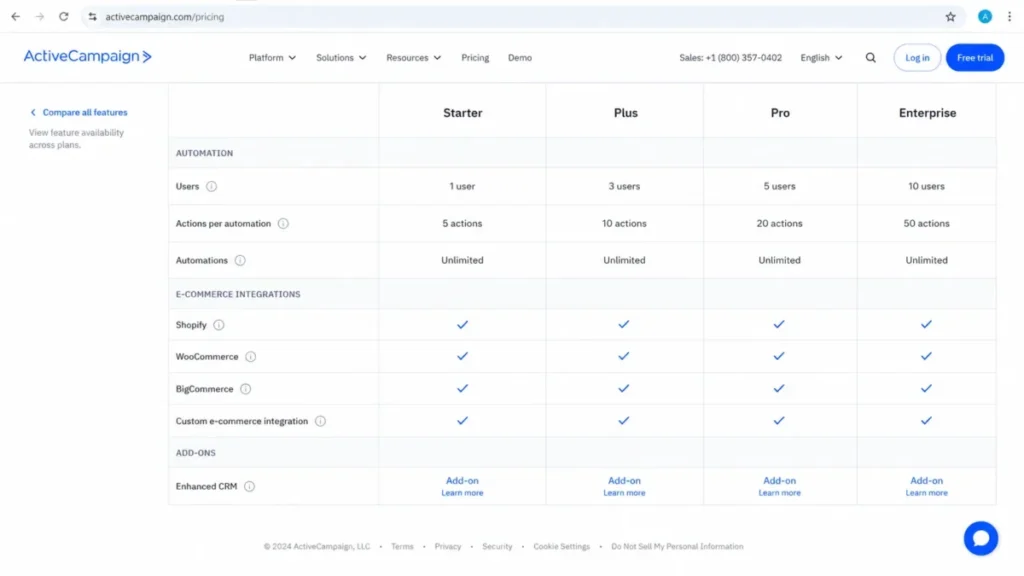1024x576 pixels.
Task: Select the Enterprise plan column header
Action: (927, 113)
